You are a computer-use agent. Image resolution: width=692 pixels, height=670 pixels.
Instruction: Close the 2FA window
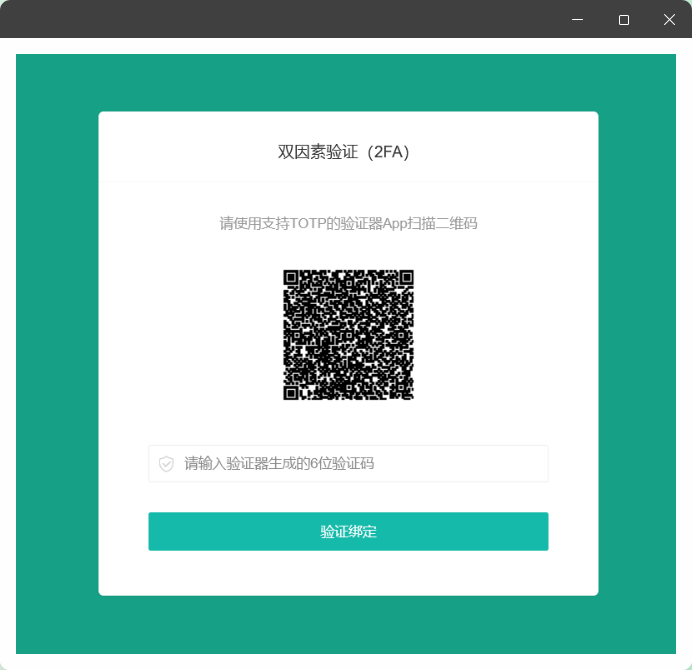669,19
